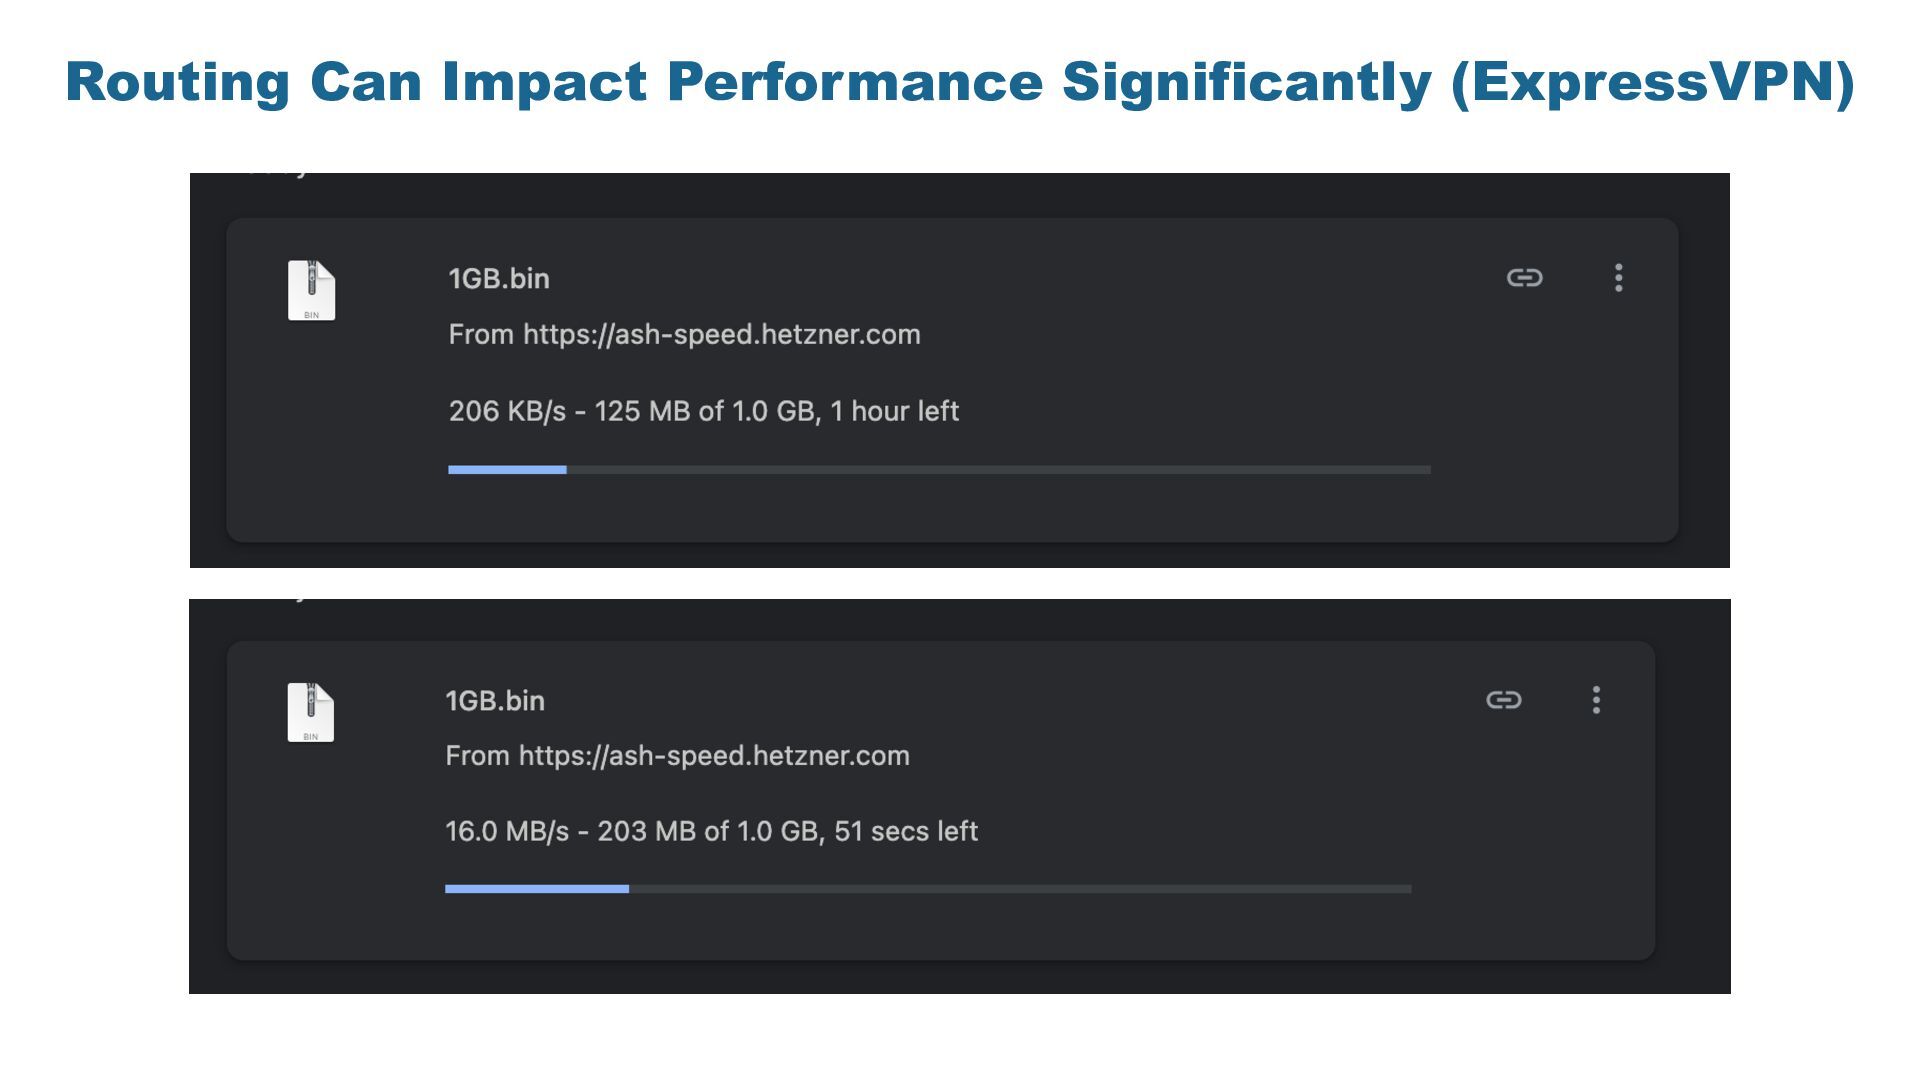
Task: Click source URL of the 206 KB/s download
Action: (x=684, y=334)
